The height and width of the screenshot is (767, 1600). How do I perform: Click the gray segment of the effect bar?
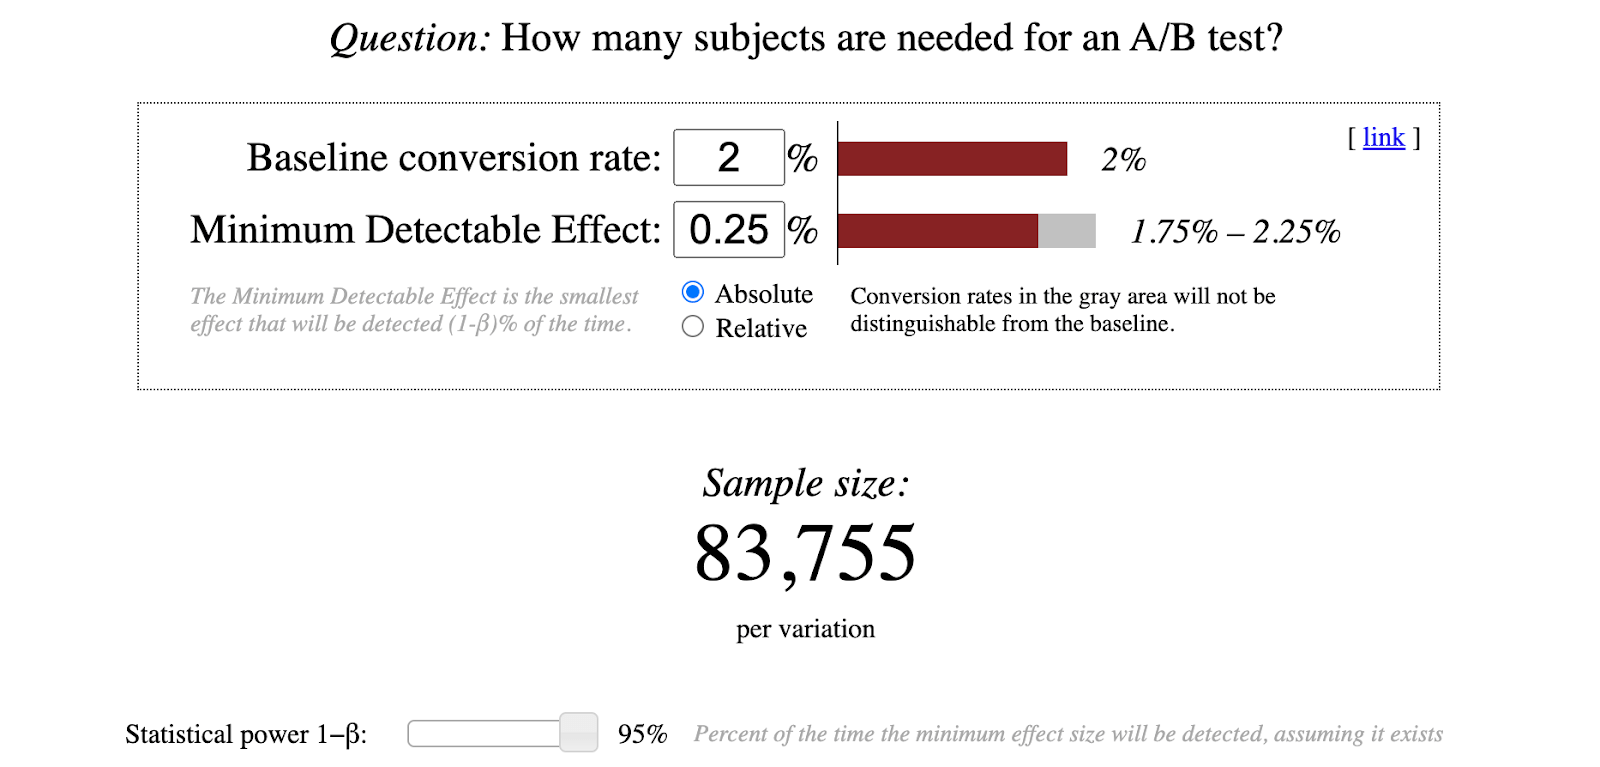1066,231
